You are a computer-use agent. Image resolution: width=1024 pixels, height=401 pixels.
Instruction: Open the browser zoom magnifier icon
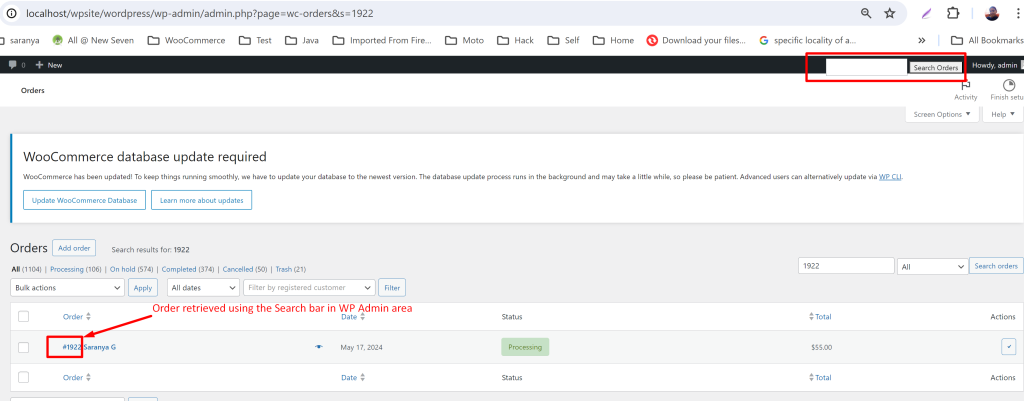866,13
